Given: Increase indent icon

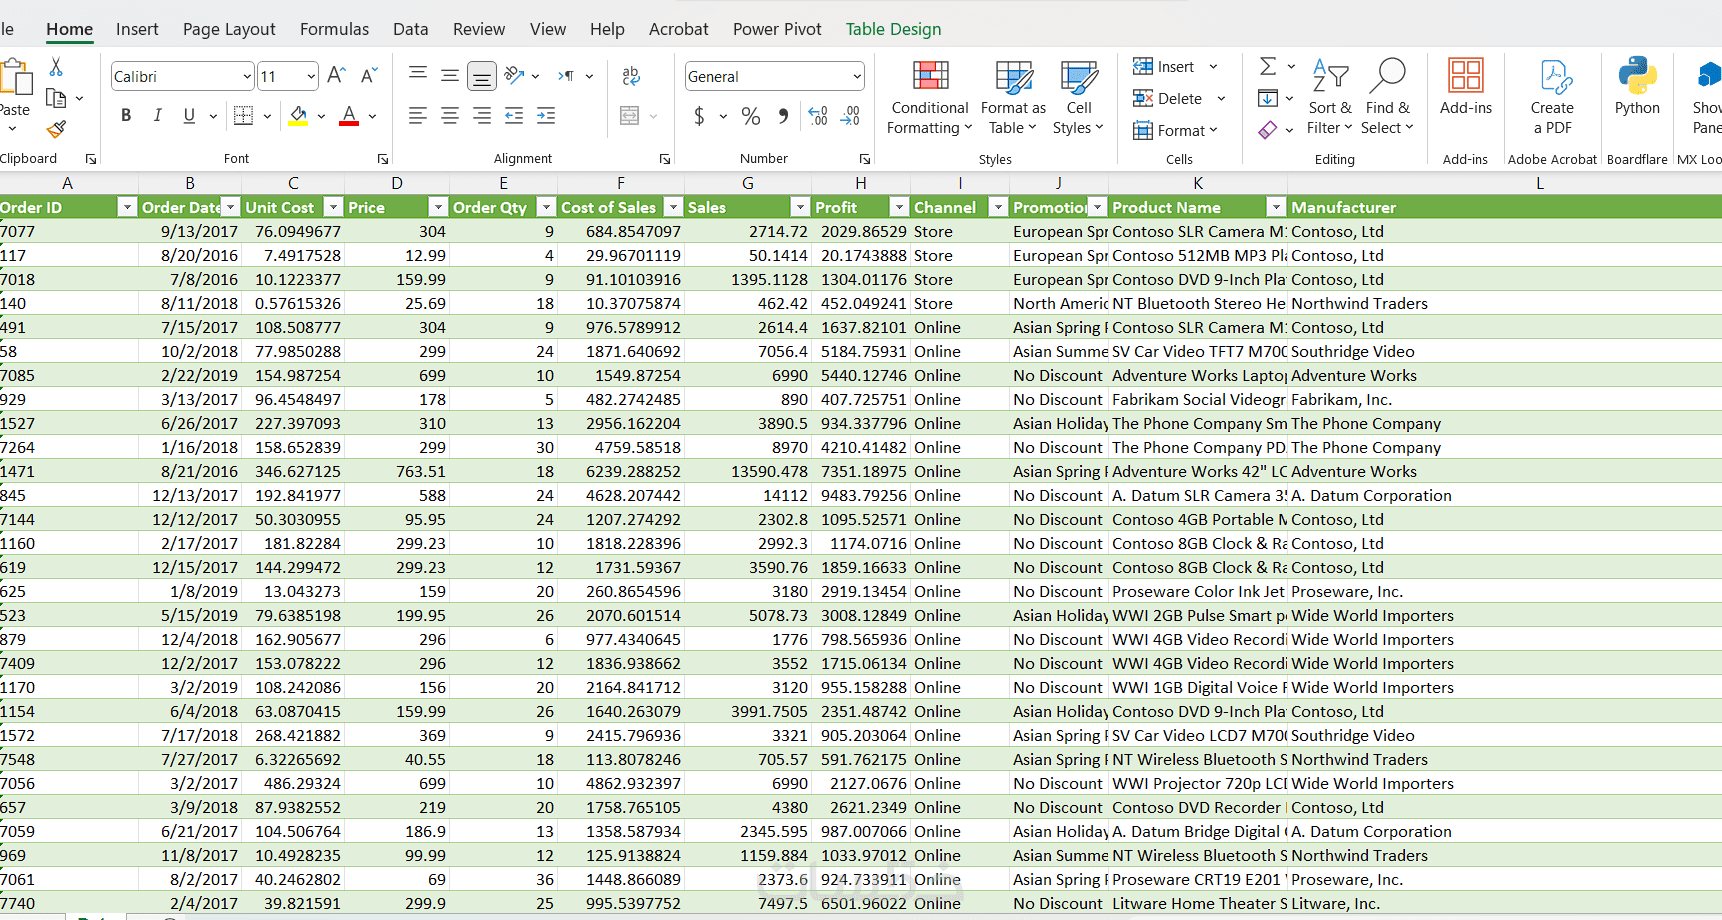Looking at the screenshot, I should pos(546,116).
